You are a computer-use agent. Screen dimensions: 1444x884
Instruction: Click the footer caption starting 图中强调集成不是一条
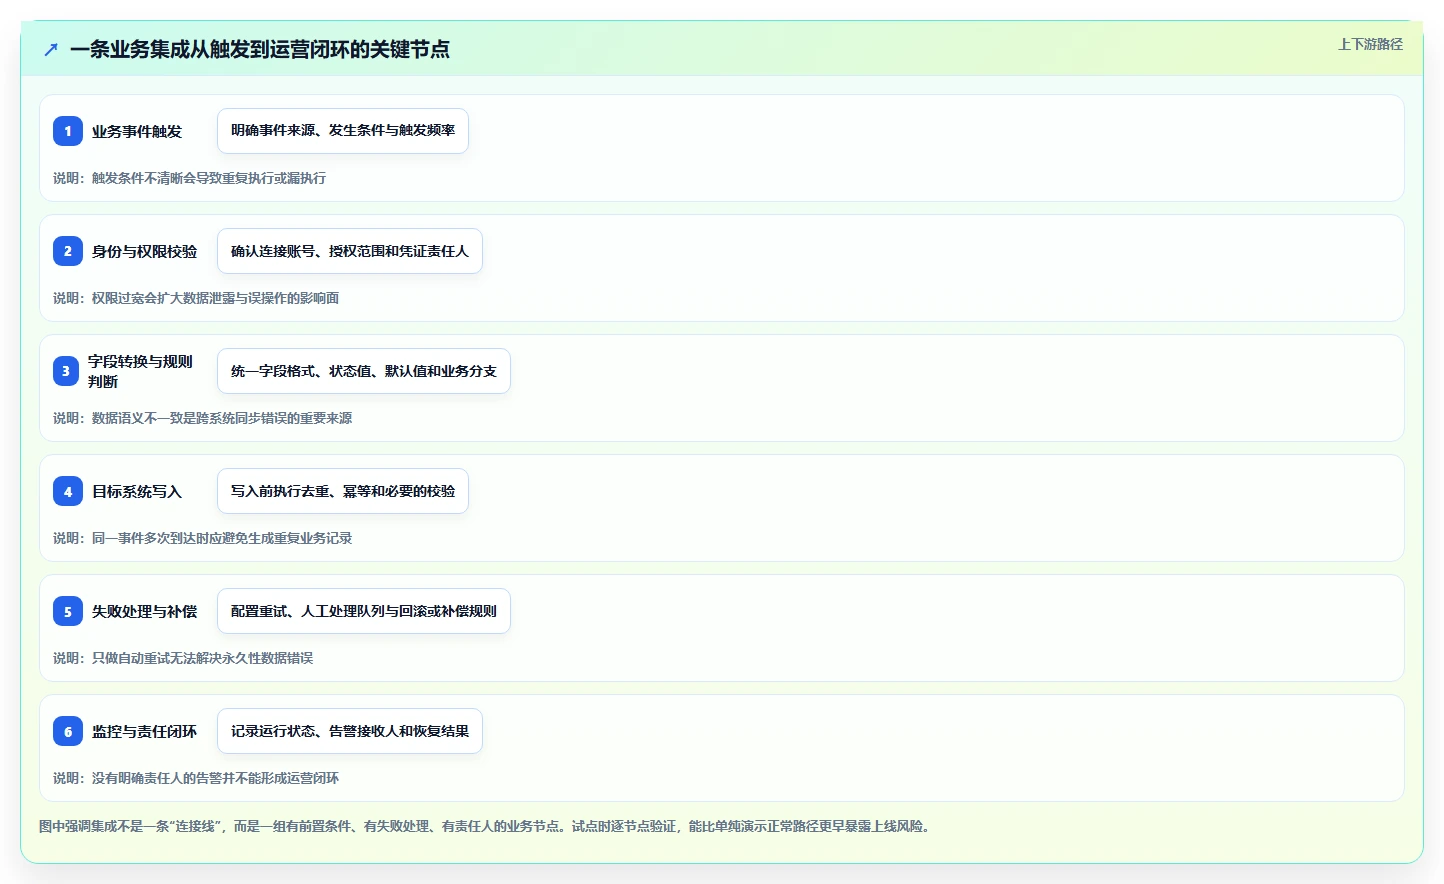(486, 826)
